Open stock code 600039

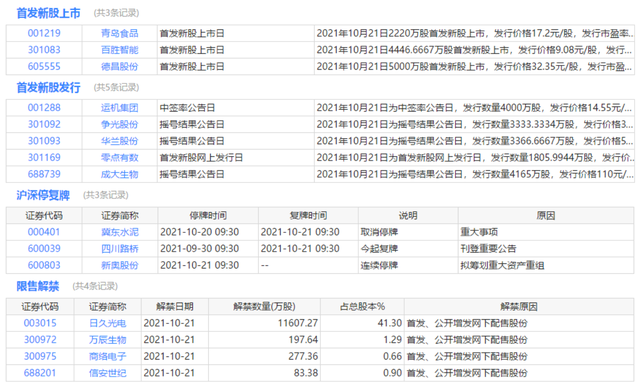(x=44, y=249)
